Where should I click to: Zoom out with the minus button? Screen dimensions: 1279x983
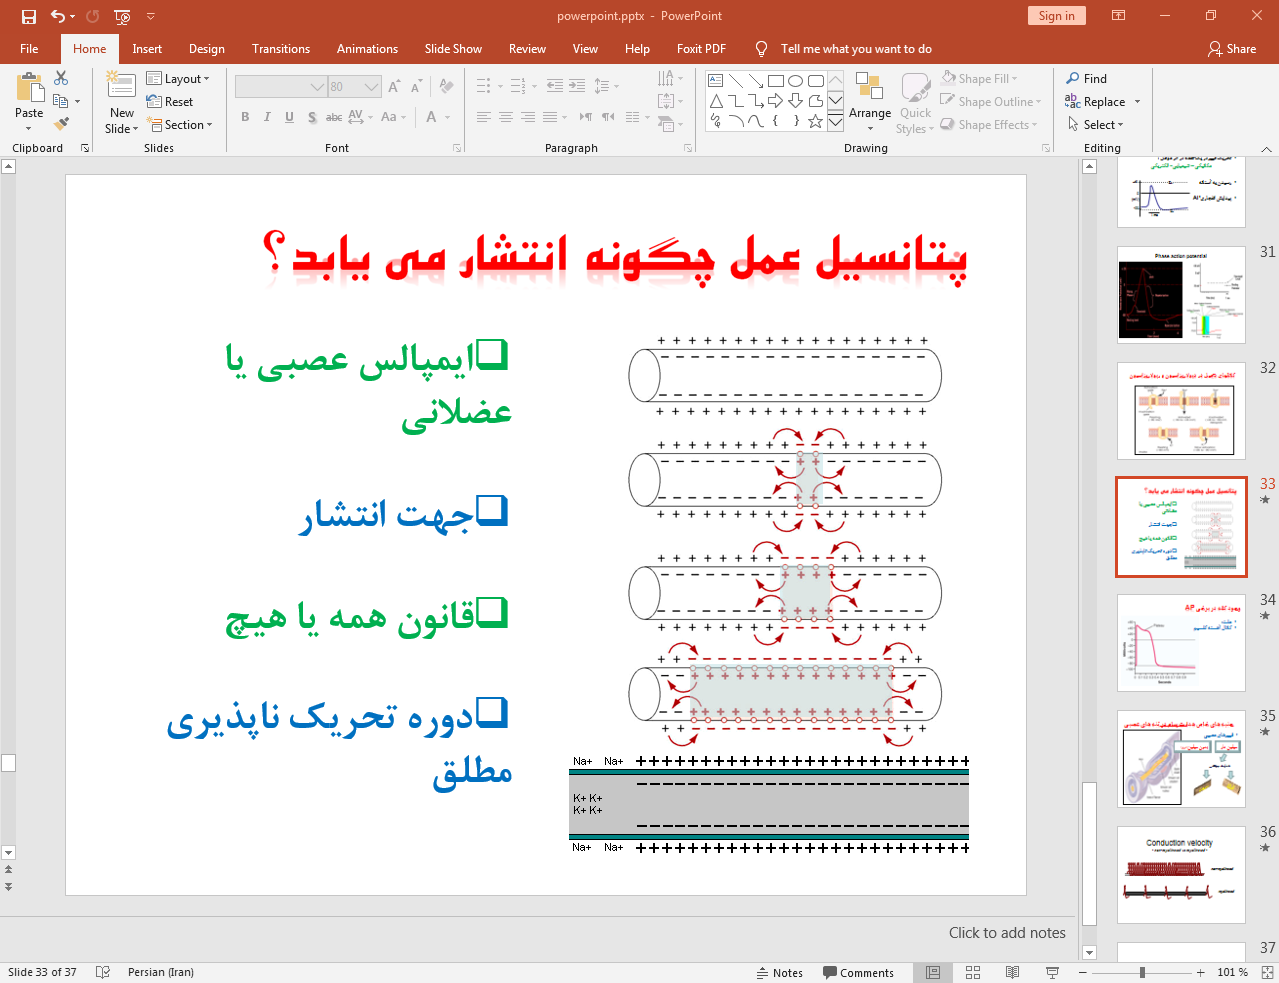click(x=1083, y=972)
